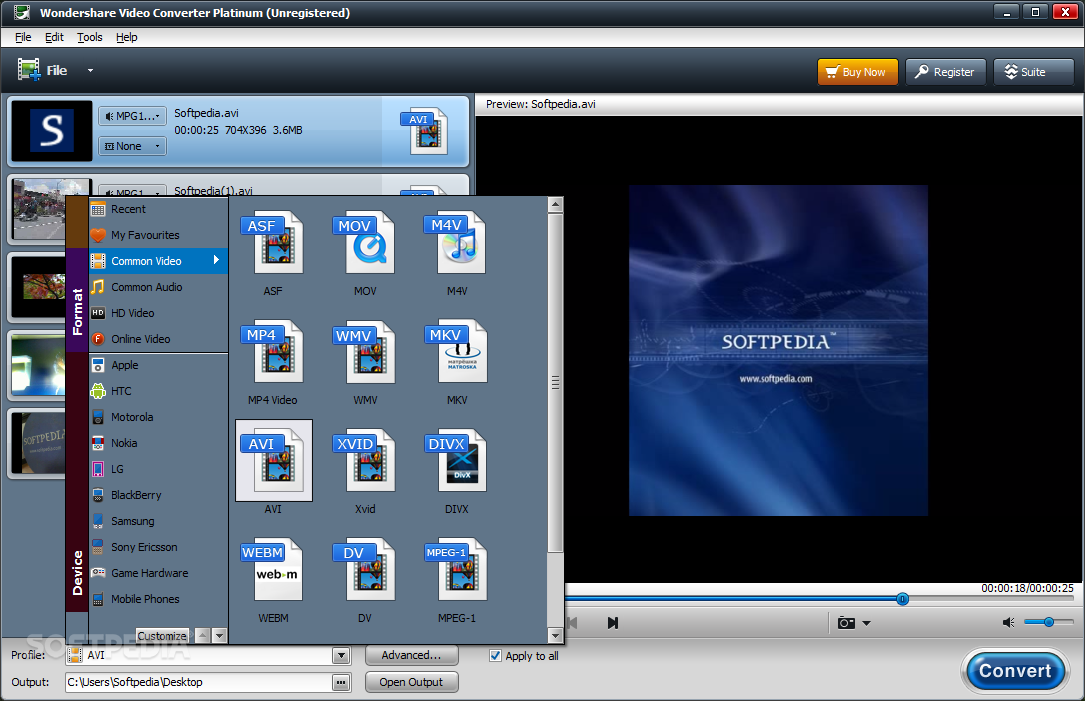Click the preview playback progress slider handle
This screenshot has width=1085, height=701.
[902, 599]
